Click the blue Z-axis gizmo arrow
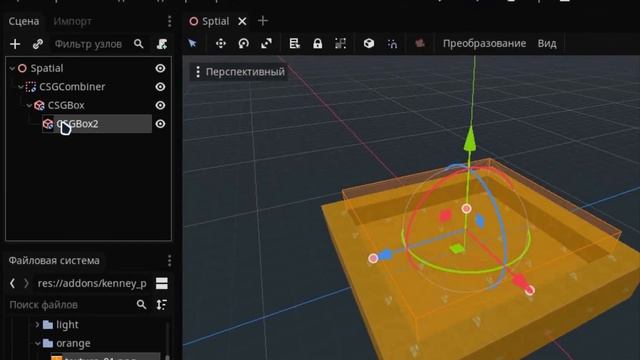The width and height of the screenshot is (640, 360). point(385,256)
